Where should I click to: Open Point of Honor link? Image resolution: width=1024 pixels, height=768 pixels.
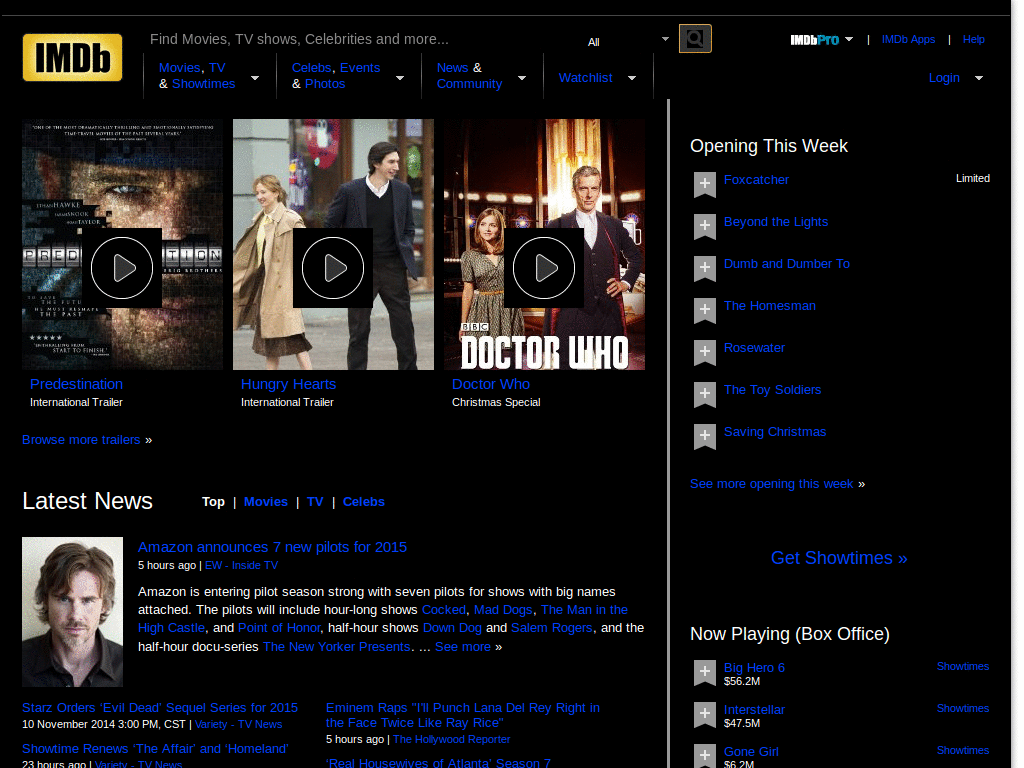(279, 628)
